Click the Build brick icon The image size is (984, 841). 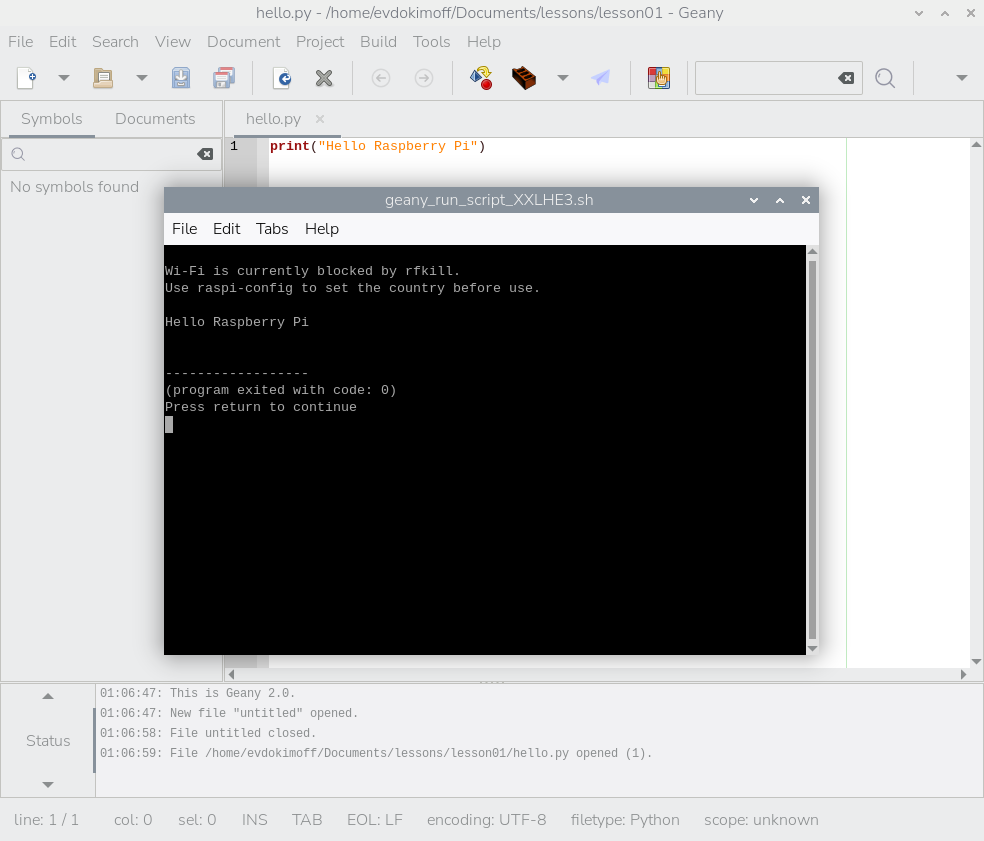click(x=524, y=78)
